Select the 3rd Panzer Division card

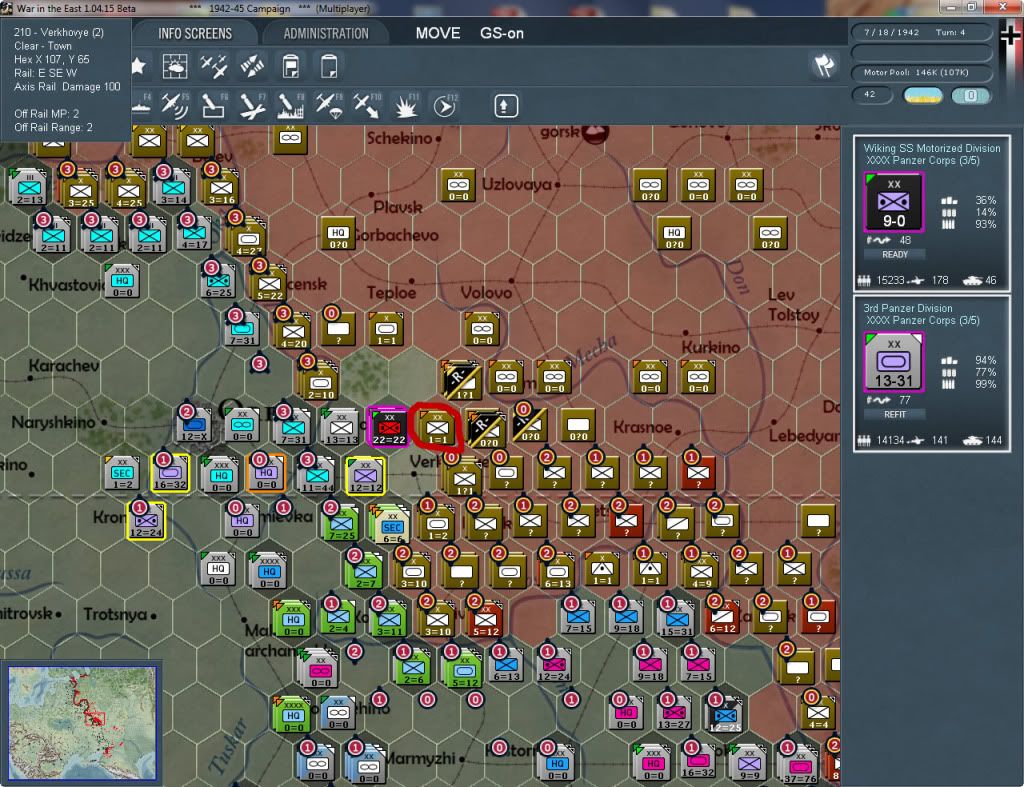(x=932, y=373)
